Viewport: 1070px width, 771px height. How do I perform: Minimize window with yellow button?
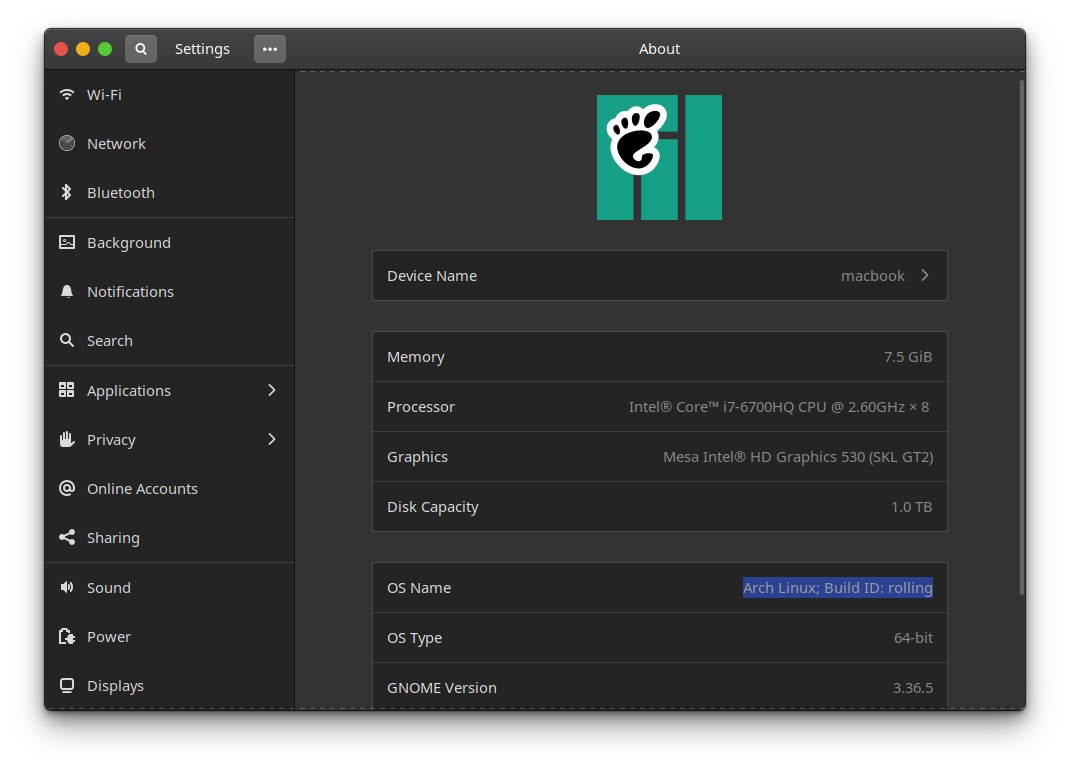click(x=83, y=49)
